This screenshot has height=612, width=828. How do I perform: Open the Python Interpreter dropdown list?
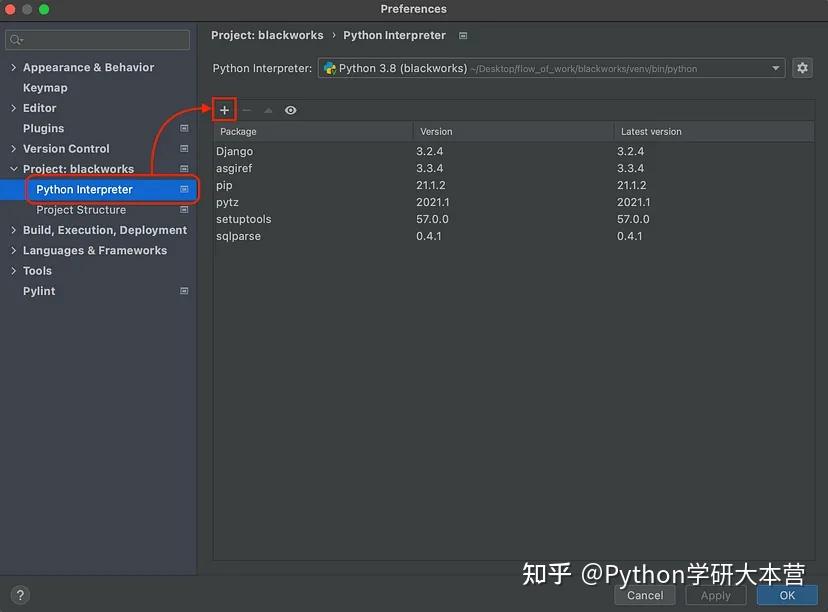coord(776,67)
